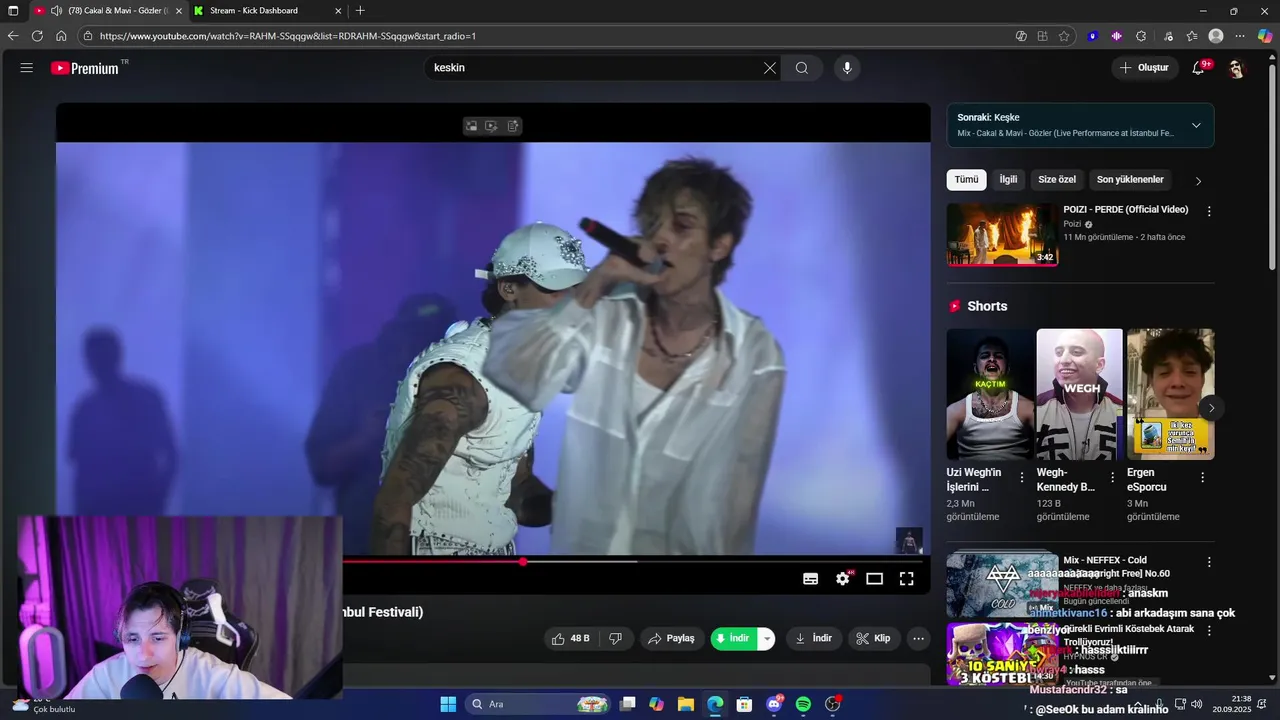Select the Tümü filter chip
The image size is (1280, 720).
point(966,180)
